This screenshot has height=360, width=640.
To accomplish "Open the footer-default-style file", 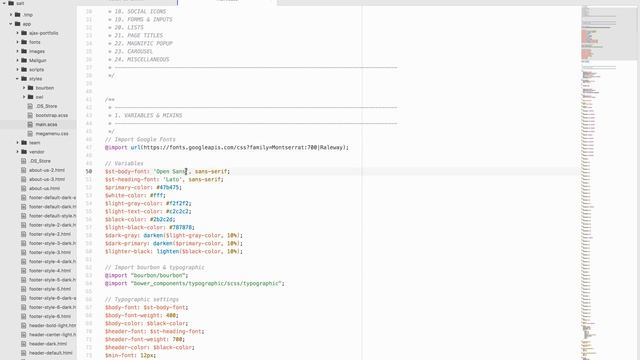I will point(52,216).
